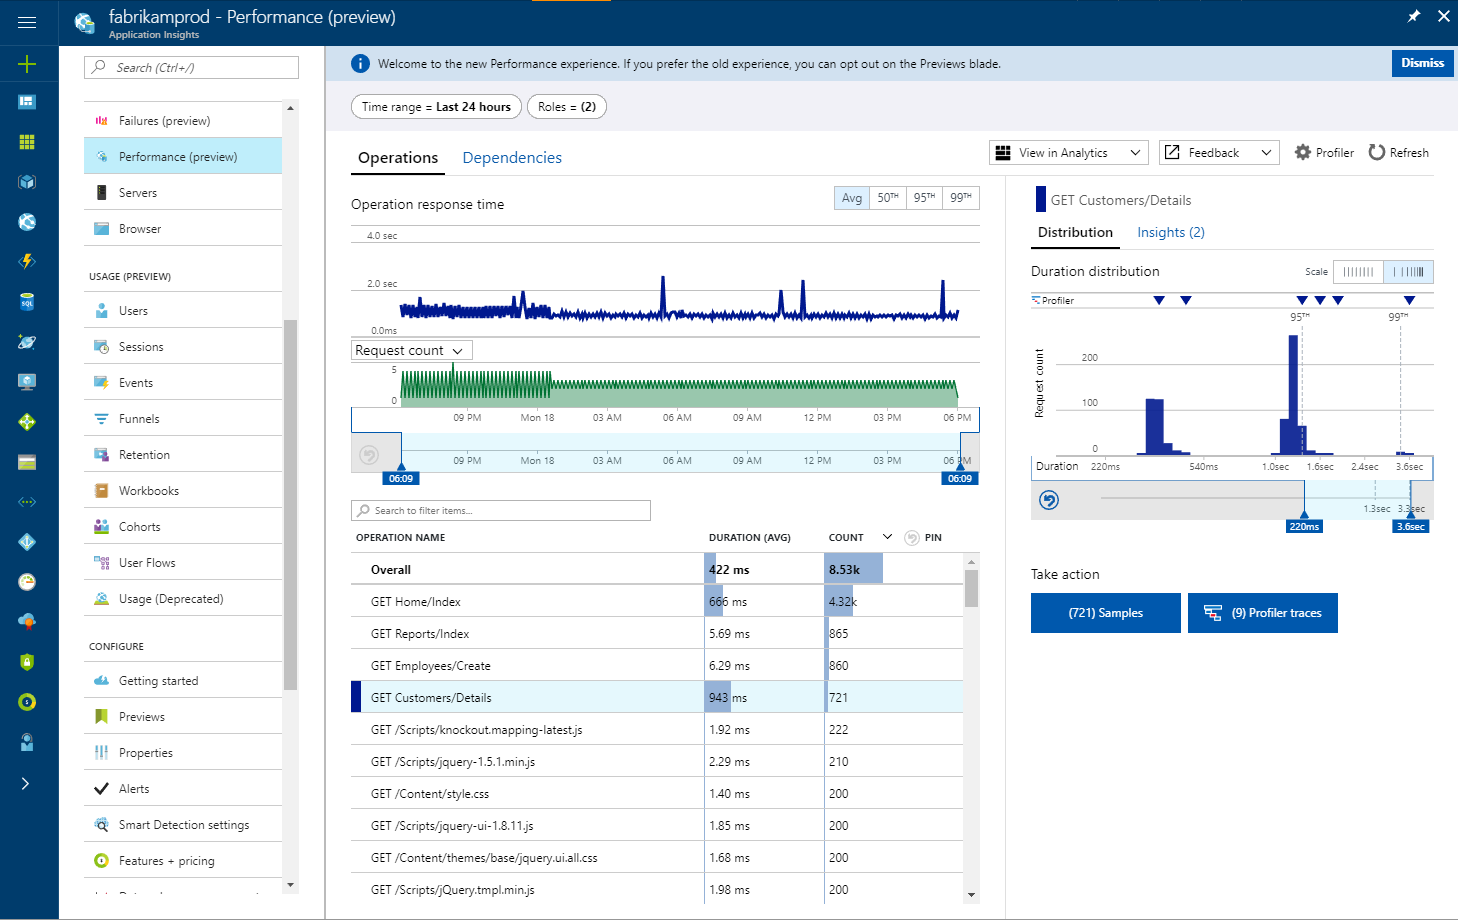Reset duration range with circular arrow icon
Image resolution: width=1459 pixels, height=920 pixels.
[1049, 500]
